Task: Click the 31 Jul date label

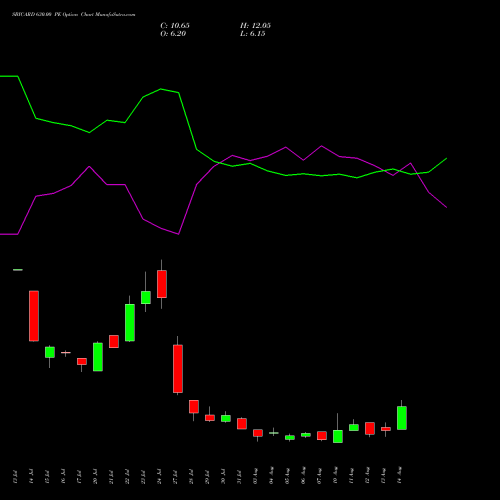Action: (x=239, y=477)
